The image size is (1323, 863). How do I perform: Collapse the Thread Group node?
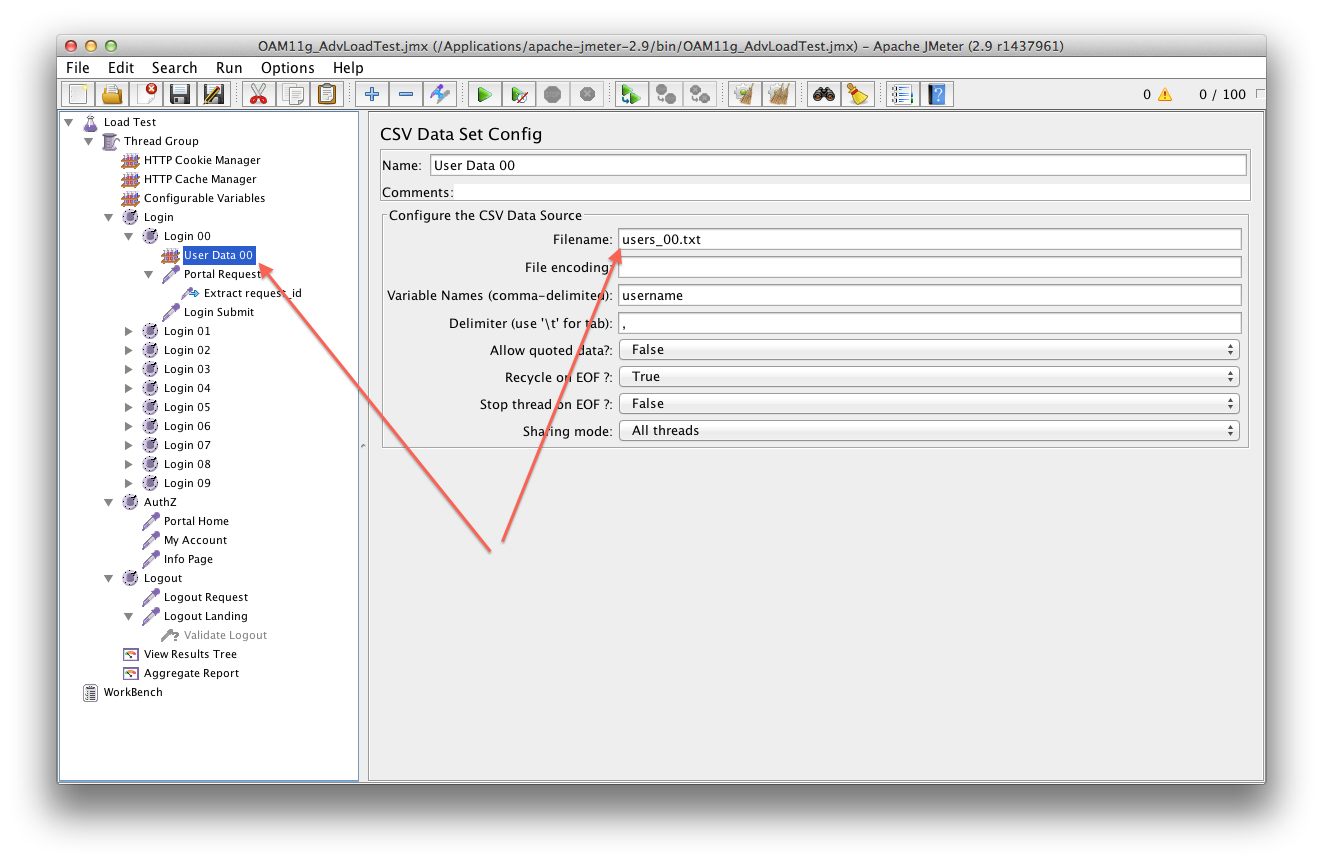pyautogui.click(x=89, y=141)
